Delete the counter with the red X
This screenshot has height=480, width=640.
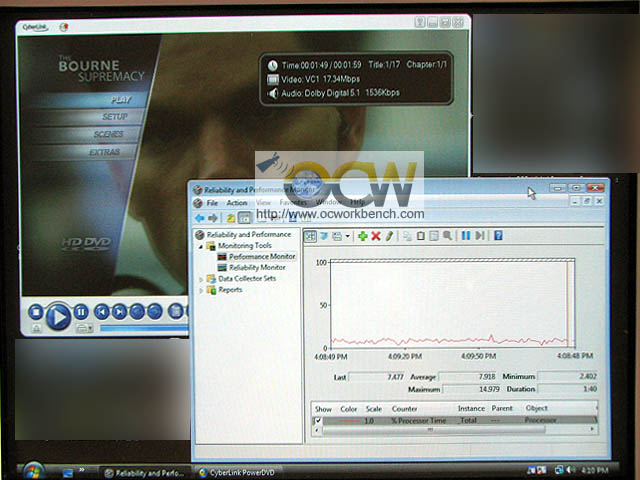(376, 236)
